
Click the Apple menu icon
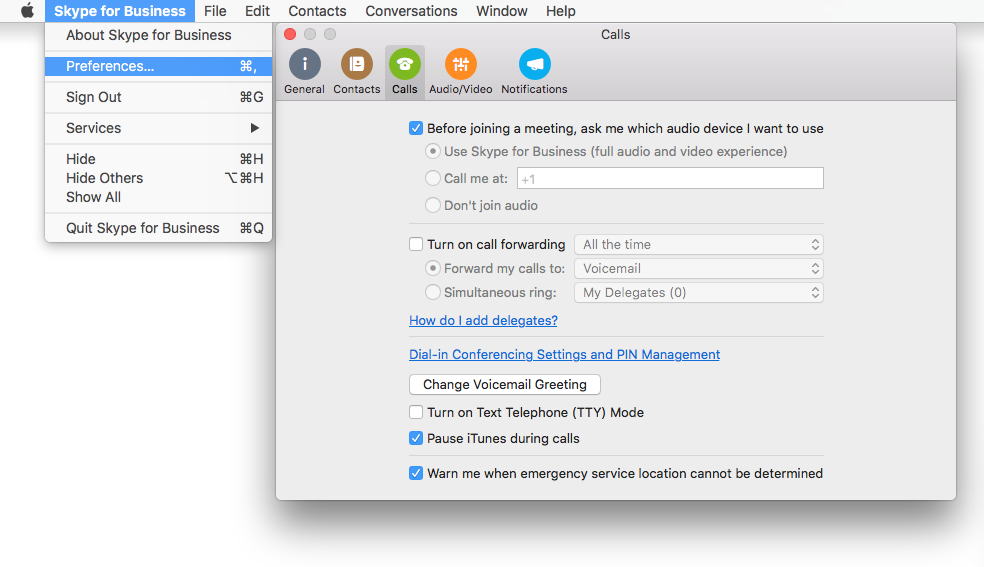click(27, 11)
